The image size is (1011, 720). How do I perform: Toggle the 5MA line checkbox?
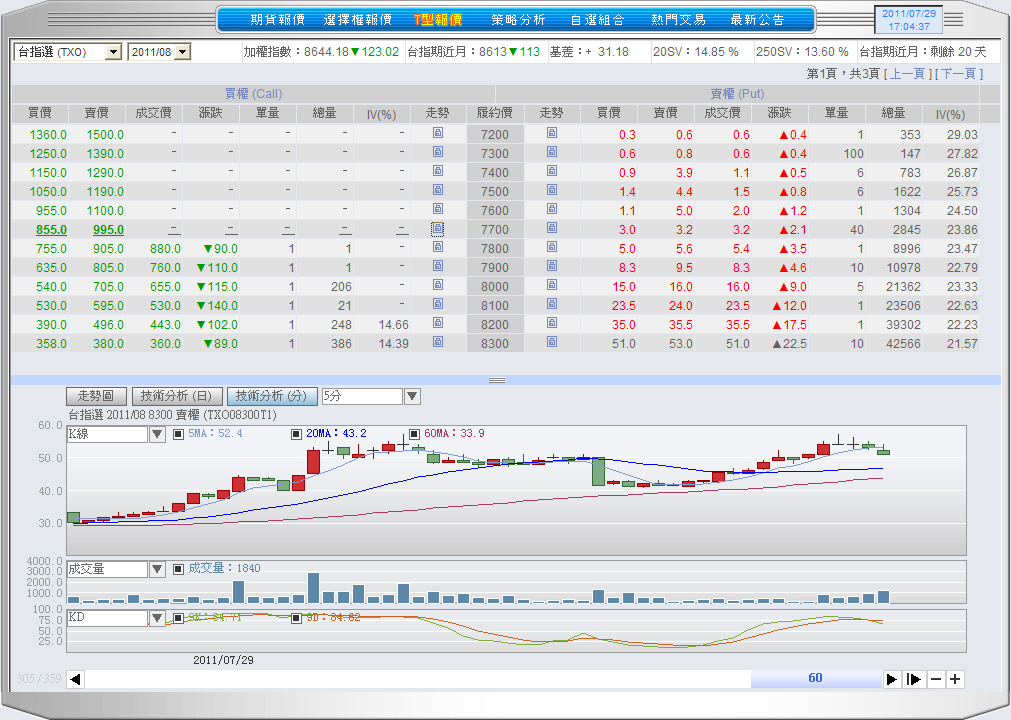178,434
